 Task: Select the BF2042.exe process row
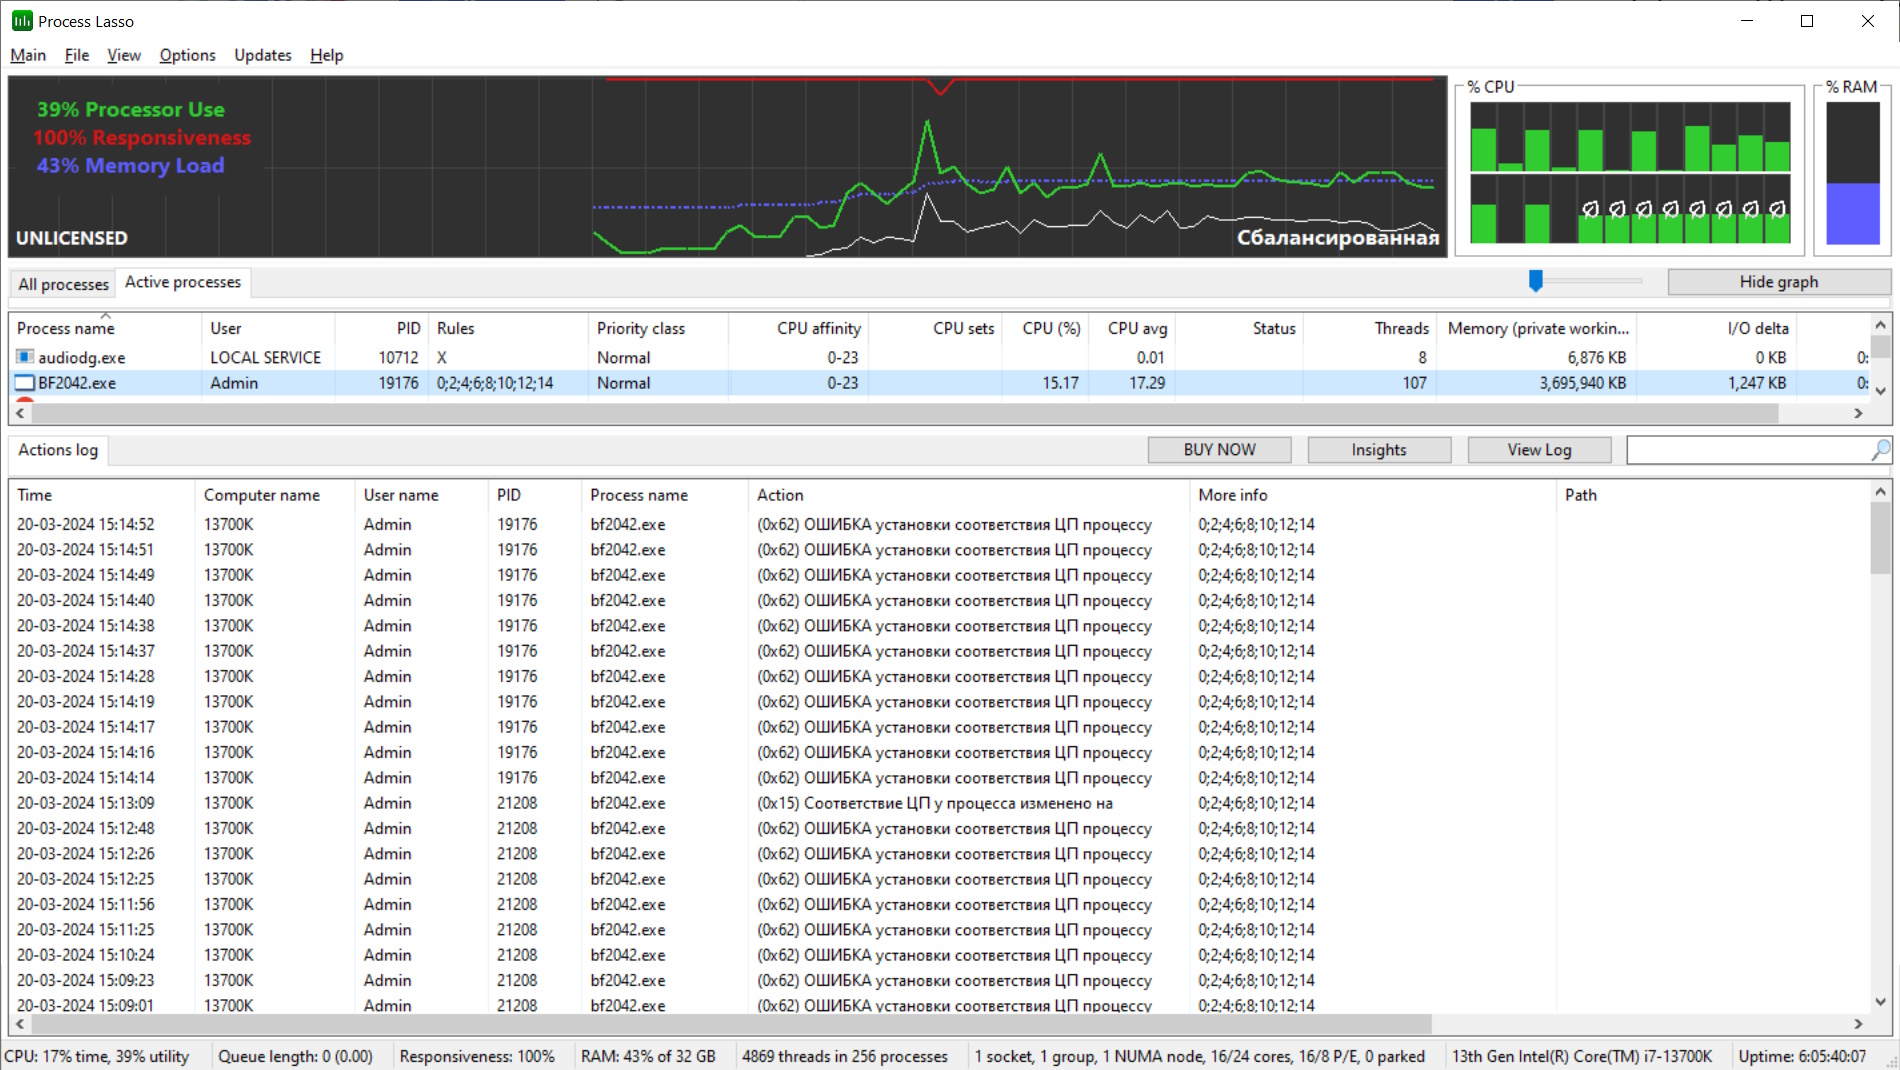click(939, 383)
